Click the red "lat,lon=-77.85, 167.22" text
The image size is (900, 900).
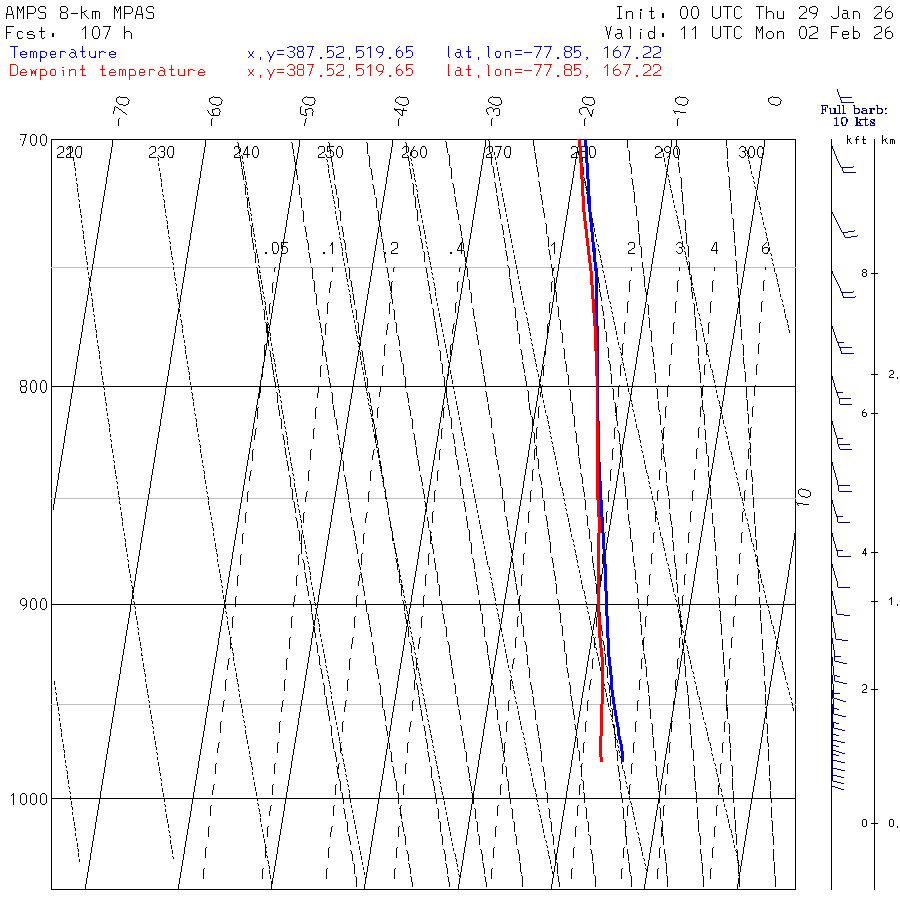tap(554, 71)
